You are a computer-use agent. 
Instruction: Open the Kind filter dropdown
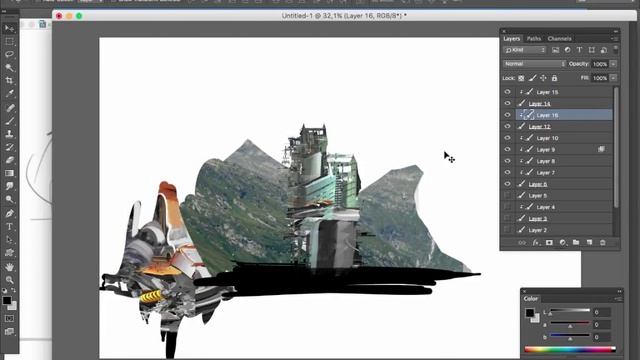(525, 50)
